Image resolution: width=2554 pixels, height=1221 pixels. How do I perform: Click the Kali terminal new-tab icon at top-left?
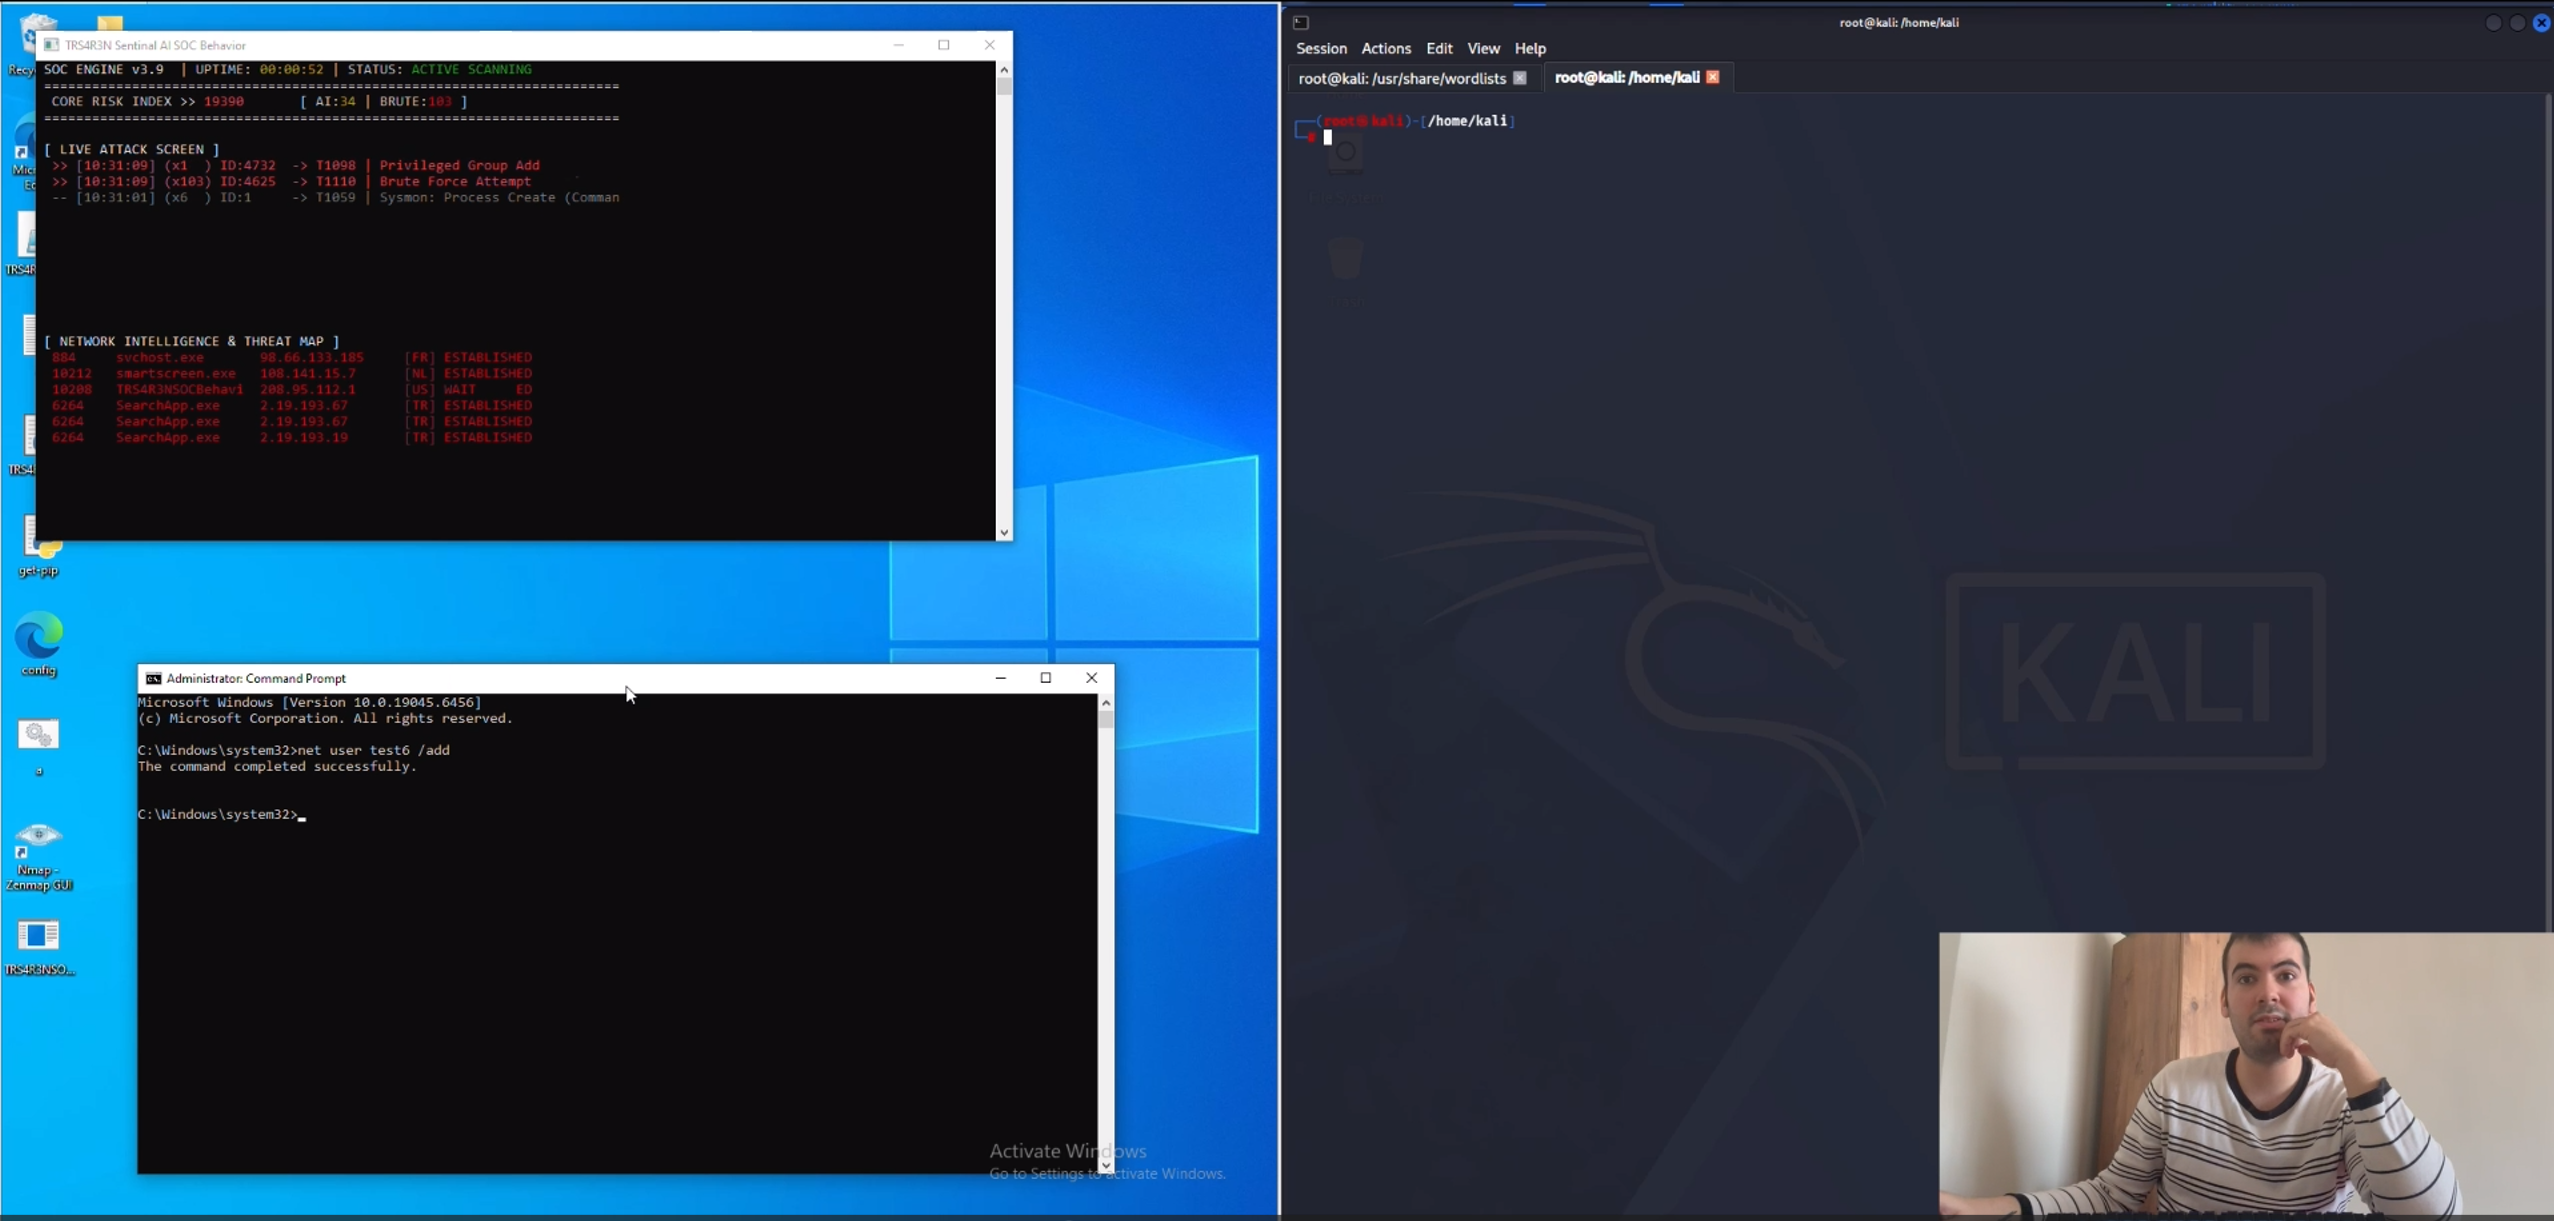coord(1300,23)
